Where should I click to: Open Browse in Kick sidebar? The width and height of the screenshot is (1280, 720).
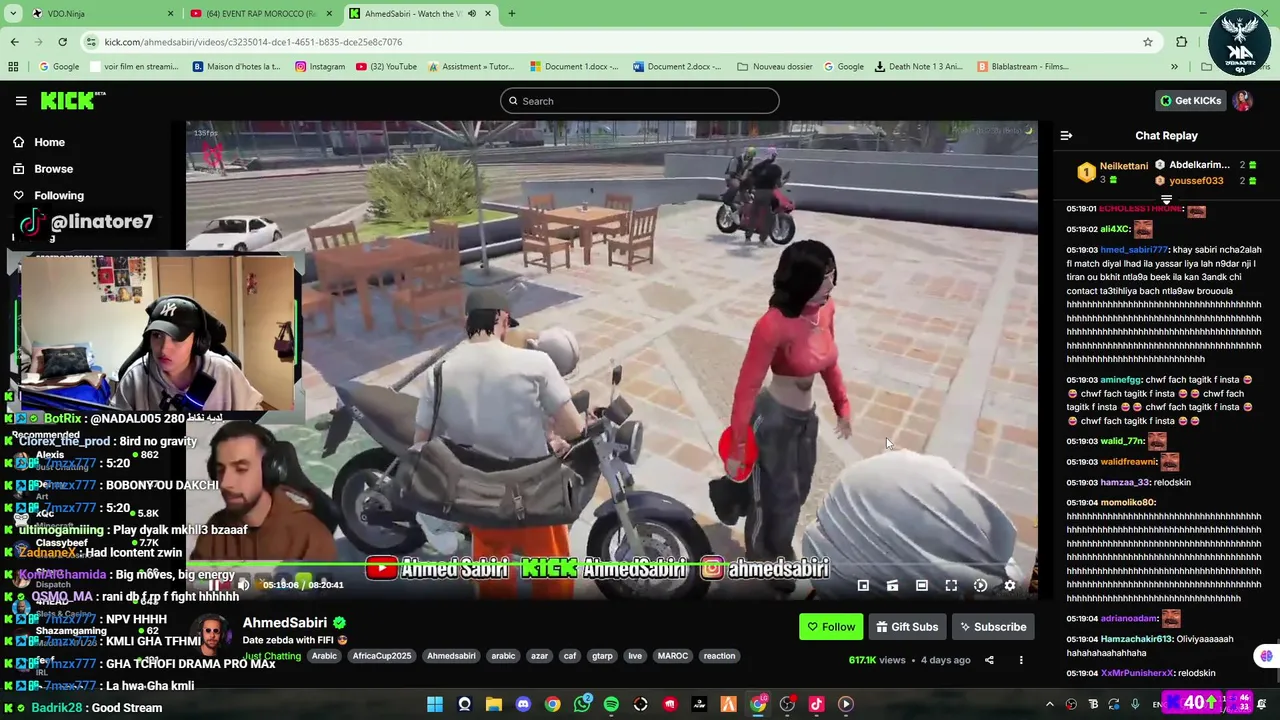click(53, 169)
